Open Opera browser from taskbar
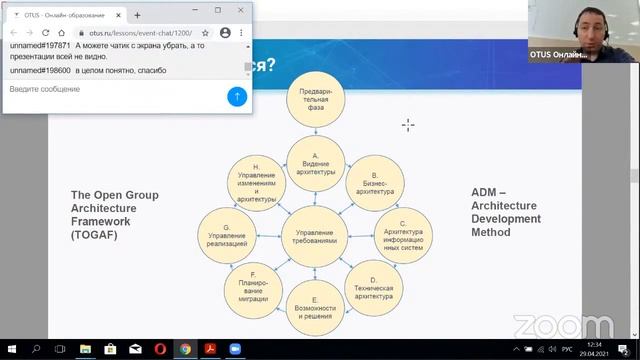This screenshot has width=640, height=360. tap(160, 349)
